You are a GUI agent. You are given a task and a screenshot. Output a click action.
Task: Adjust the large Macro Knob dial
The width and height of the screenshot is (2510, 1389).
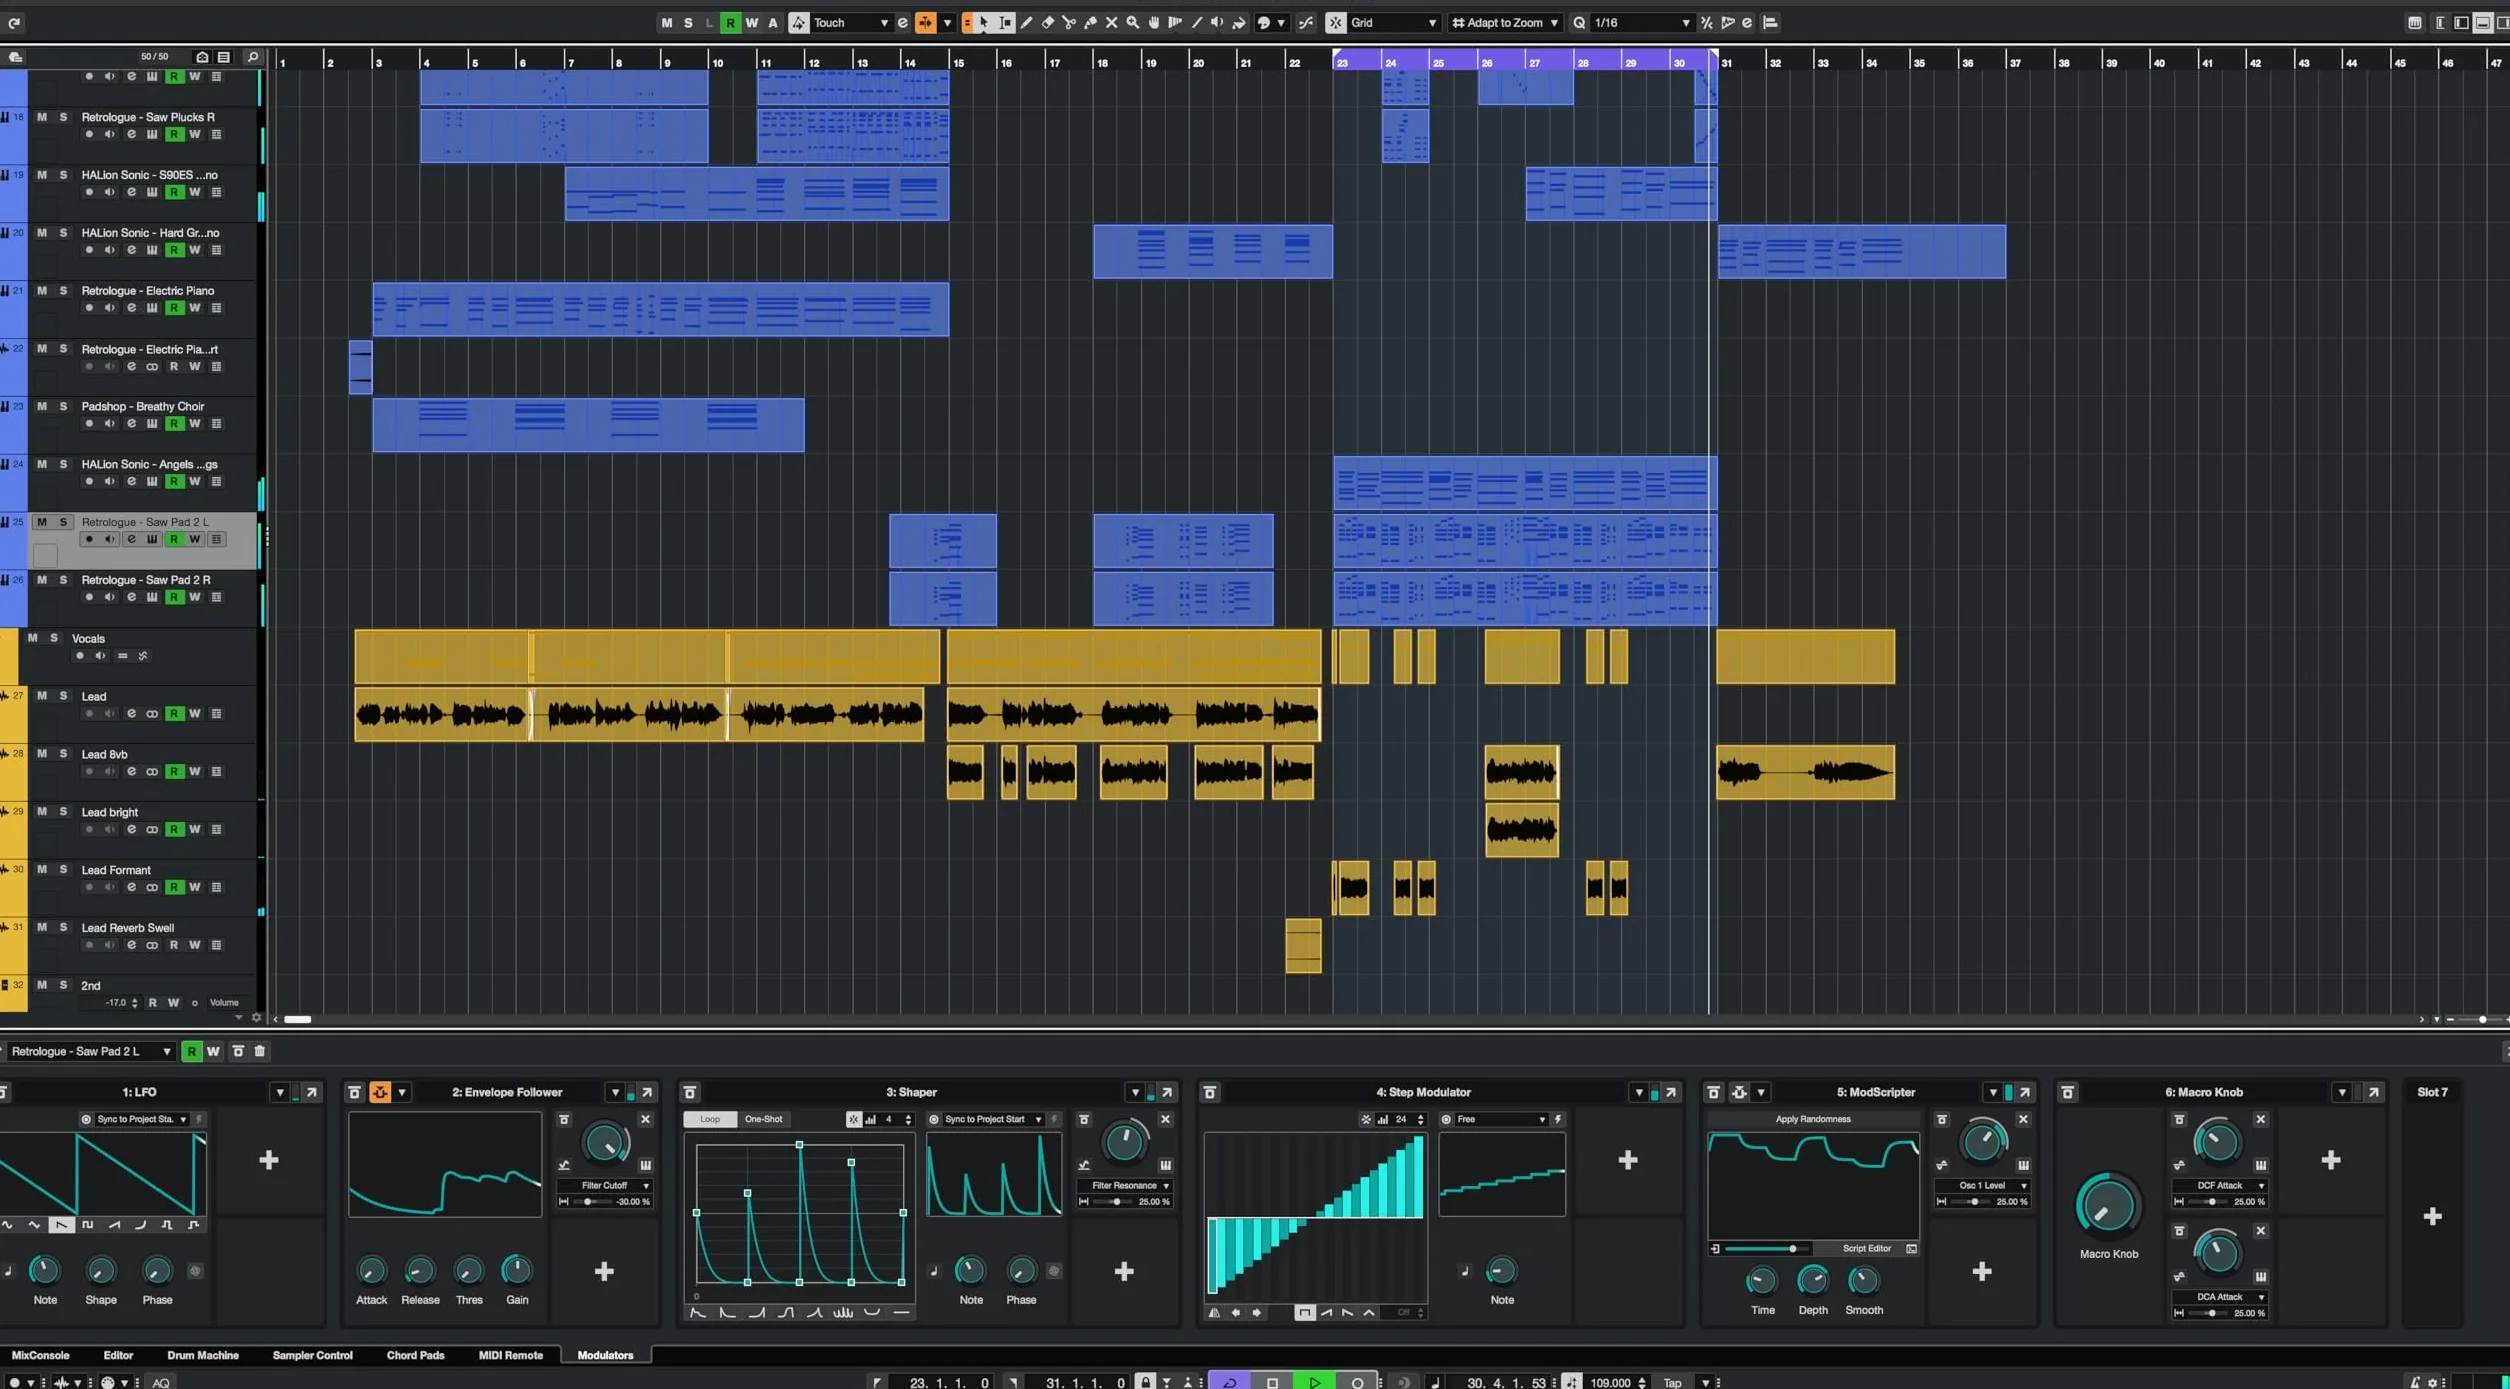(2107, 1205)
